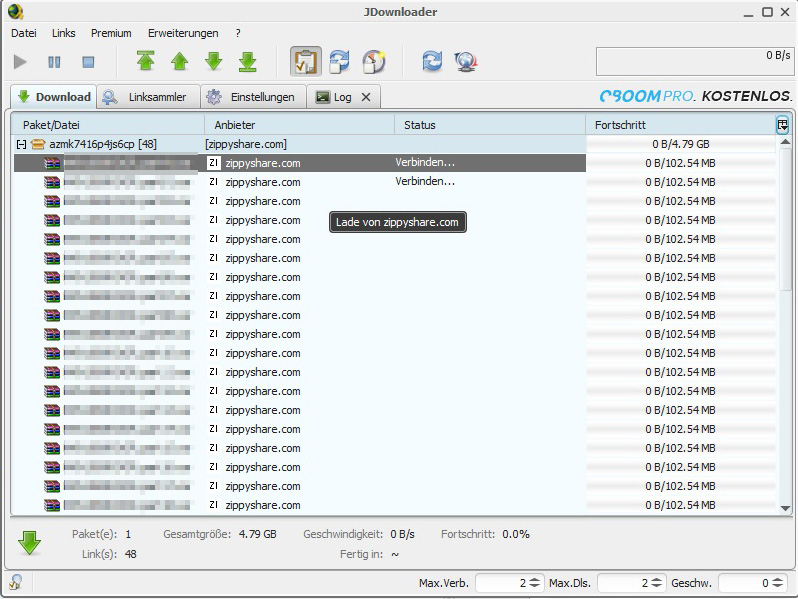Move selected item to top of list

(146, 62)
